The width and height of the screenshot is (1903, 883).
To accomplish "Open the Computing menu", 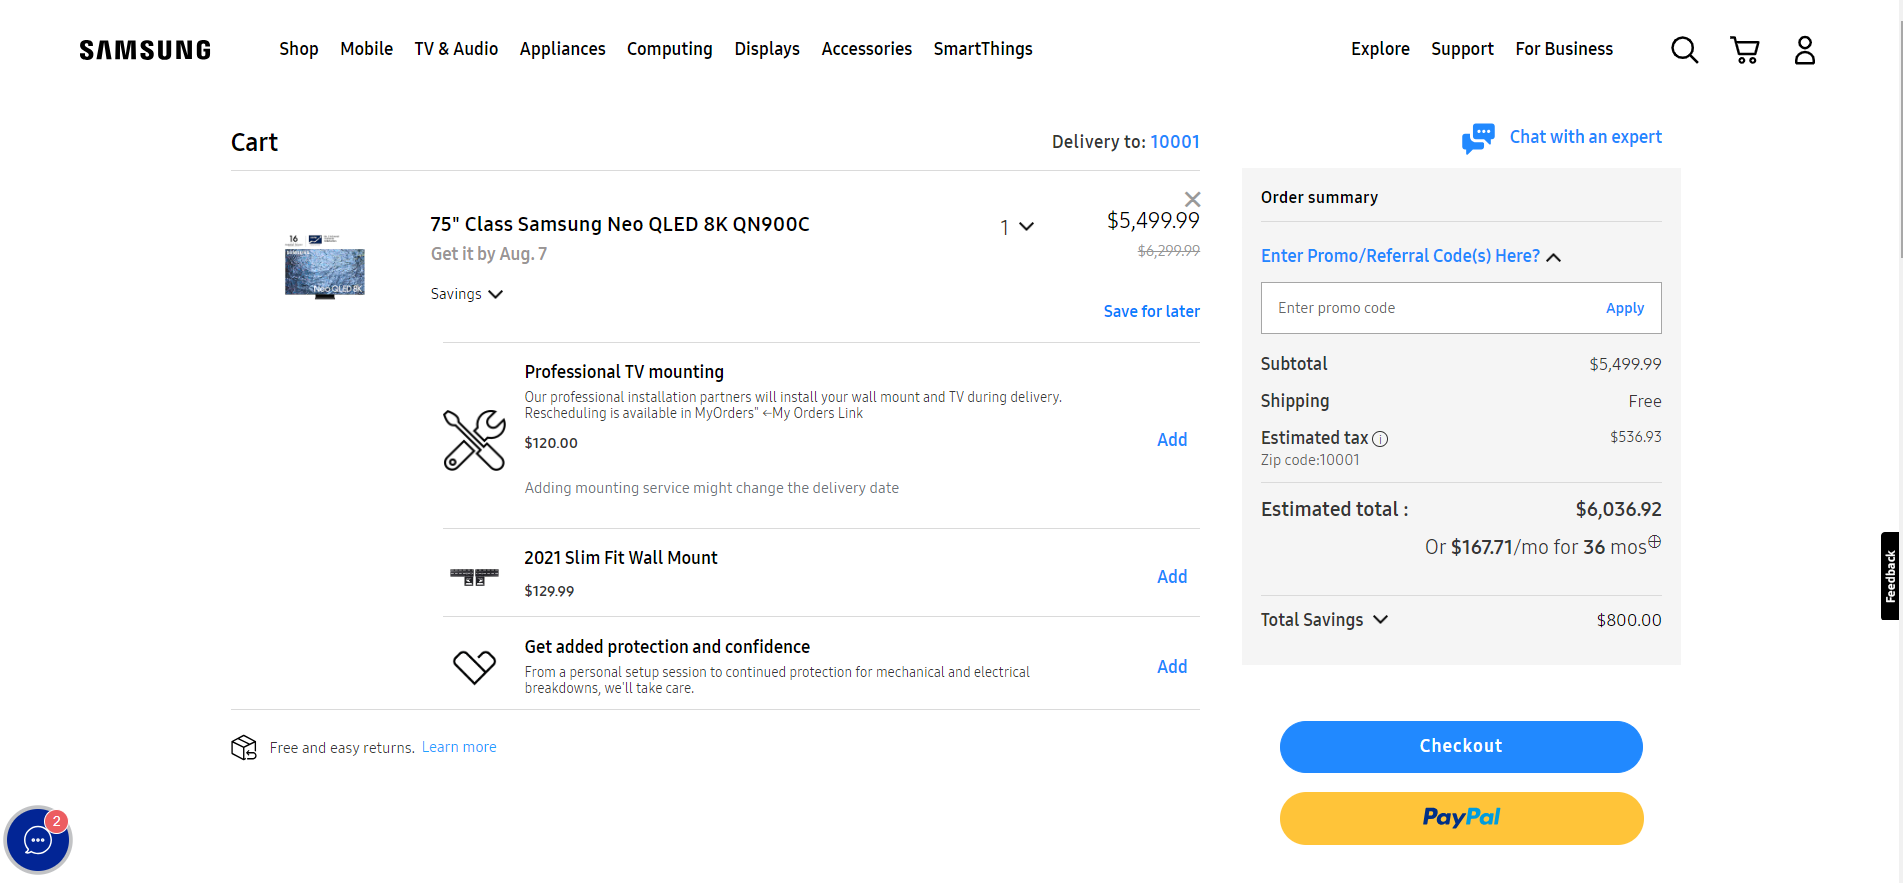I will [x=670, y=49].
